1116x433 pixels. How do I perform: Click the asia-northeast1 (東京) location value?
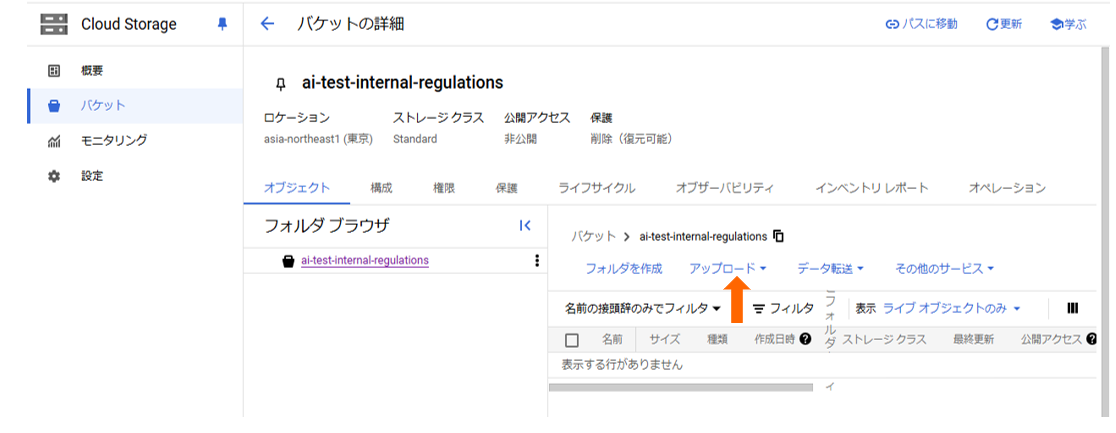tap(318, 140)
